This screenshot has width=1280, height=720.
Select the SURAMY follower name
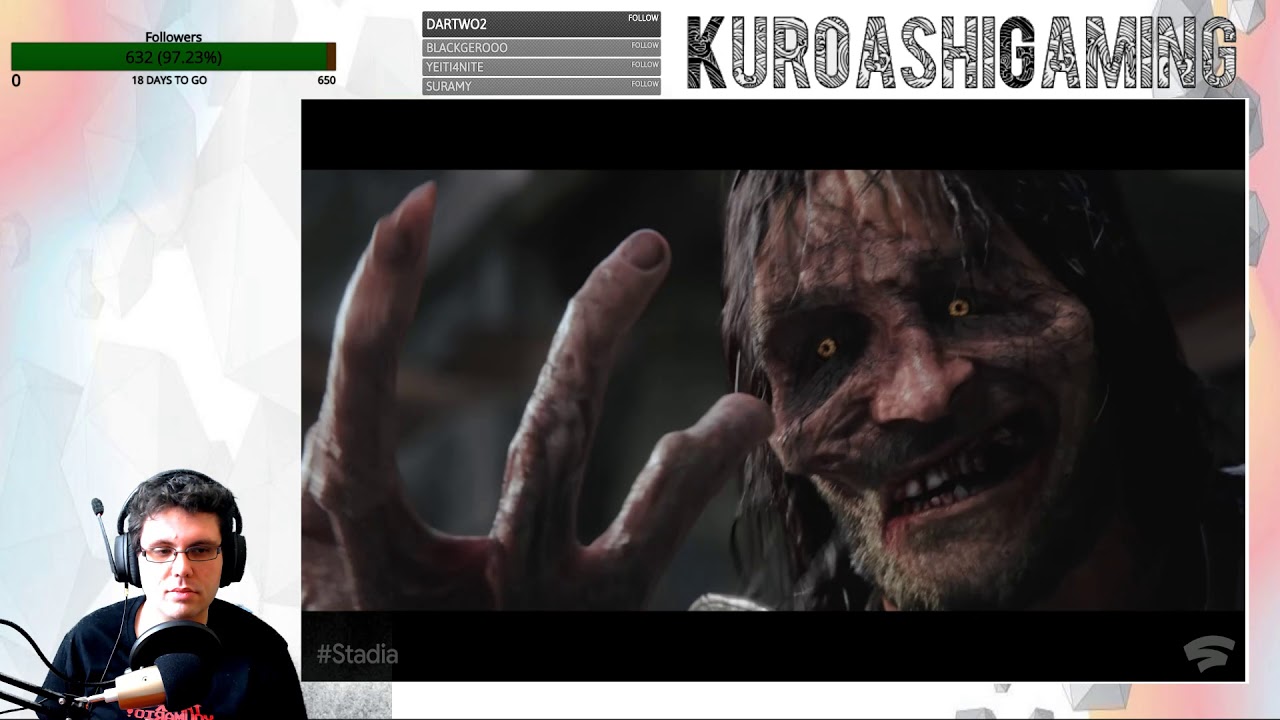(x=449, y=87)
